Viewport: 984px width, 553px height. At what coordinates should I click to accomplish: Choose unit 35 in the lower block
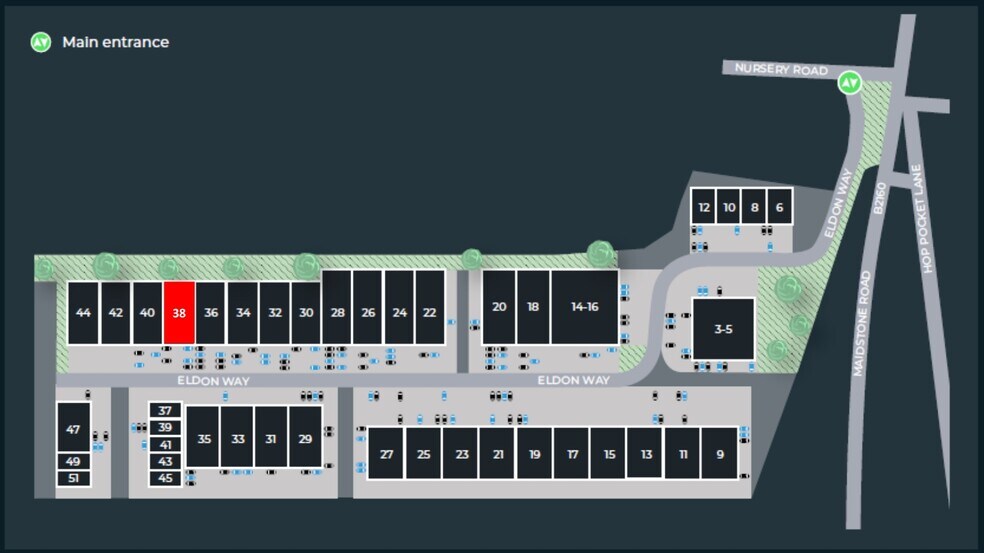point(204,438)
